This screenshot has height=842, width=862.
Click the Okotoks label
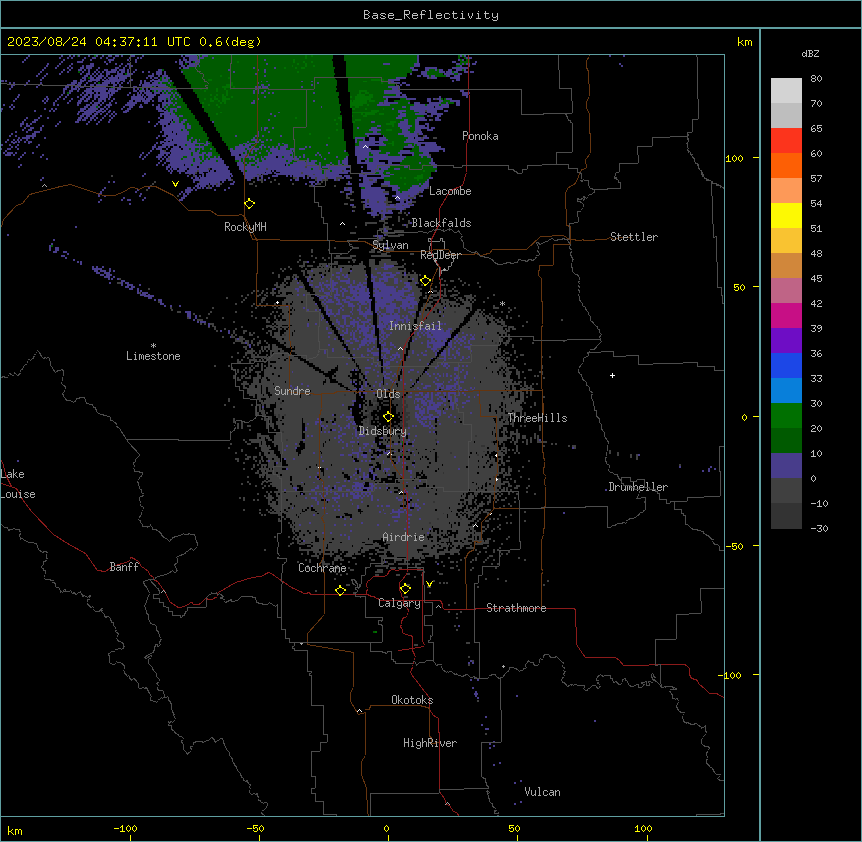412,700
